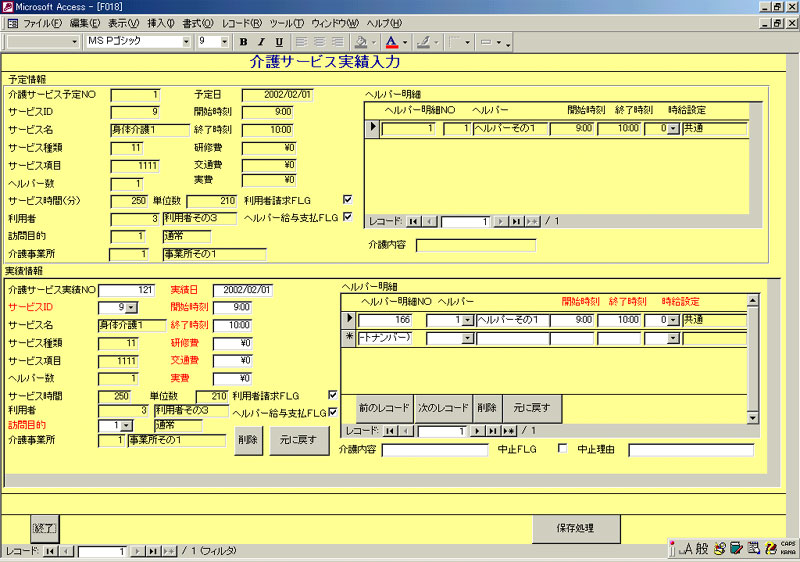Align text right via toolbar

(x=337, y=42)
